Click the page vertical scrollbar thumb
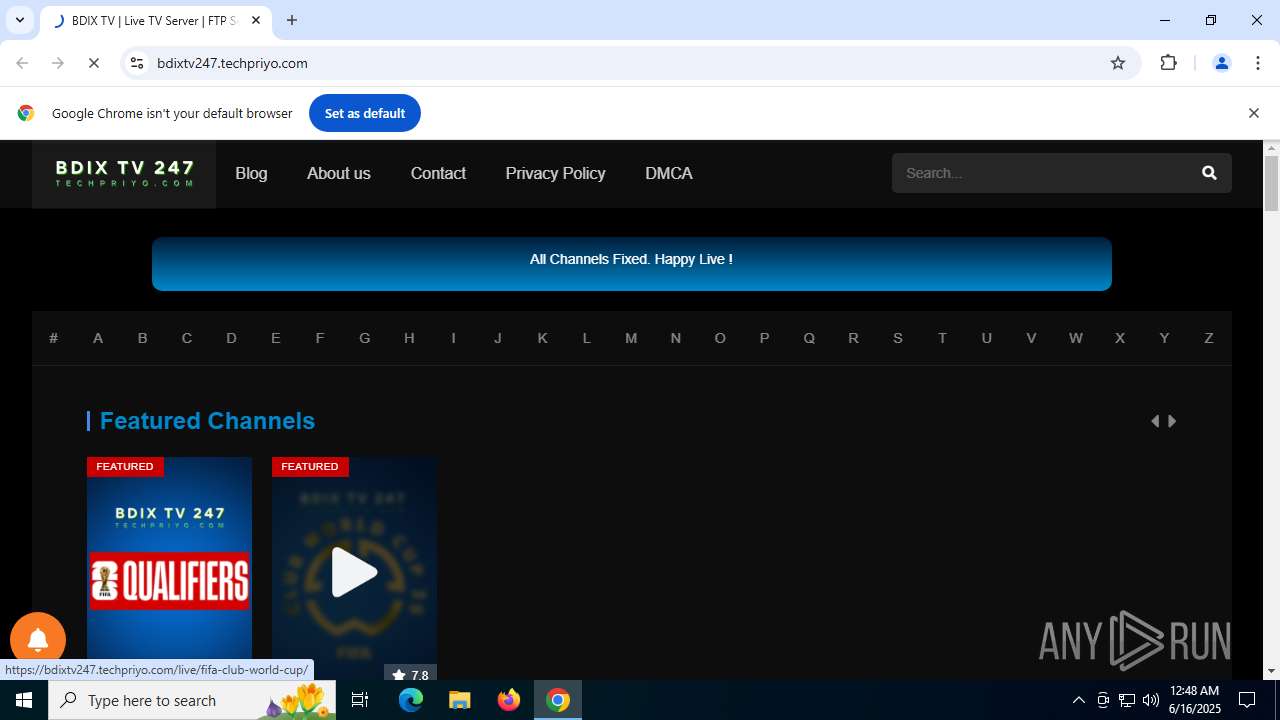 [x=1272, y=183]
